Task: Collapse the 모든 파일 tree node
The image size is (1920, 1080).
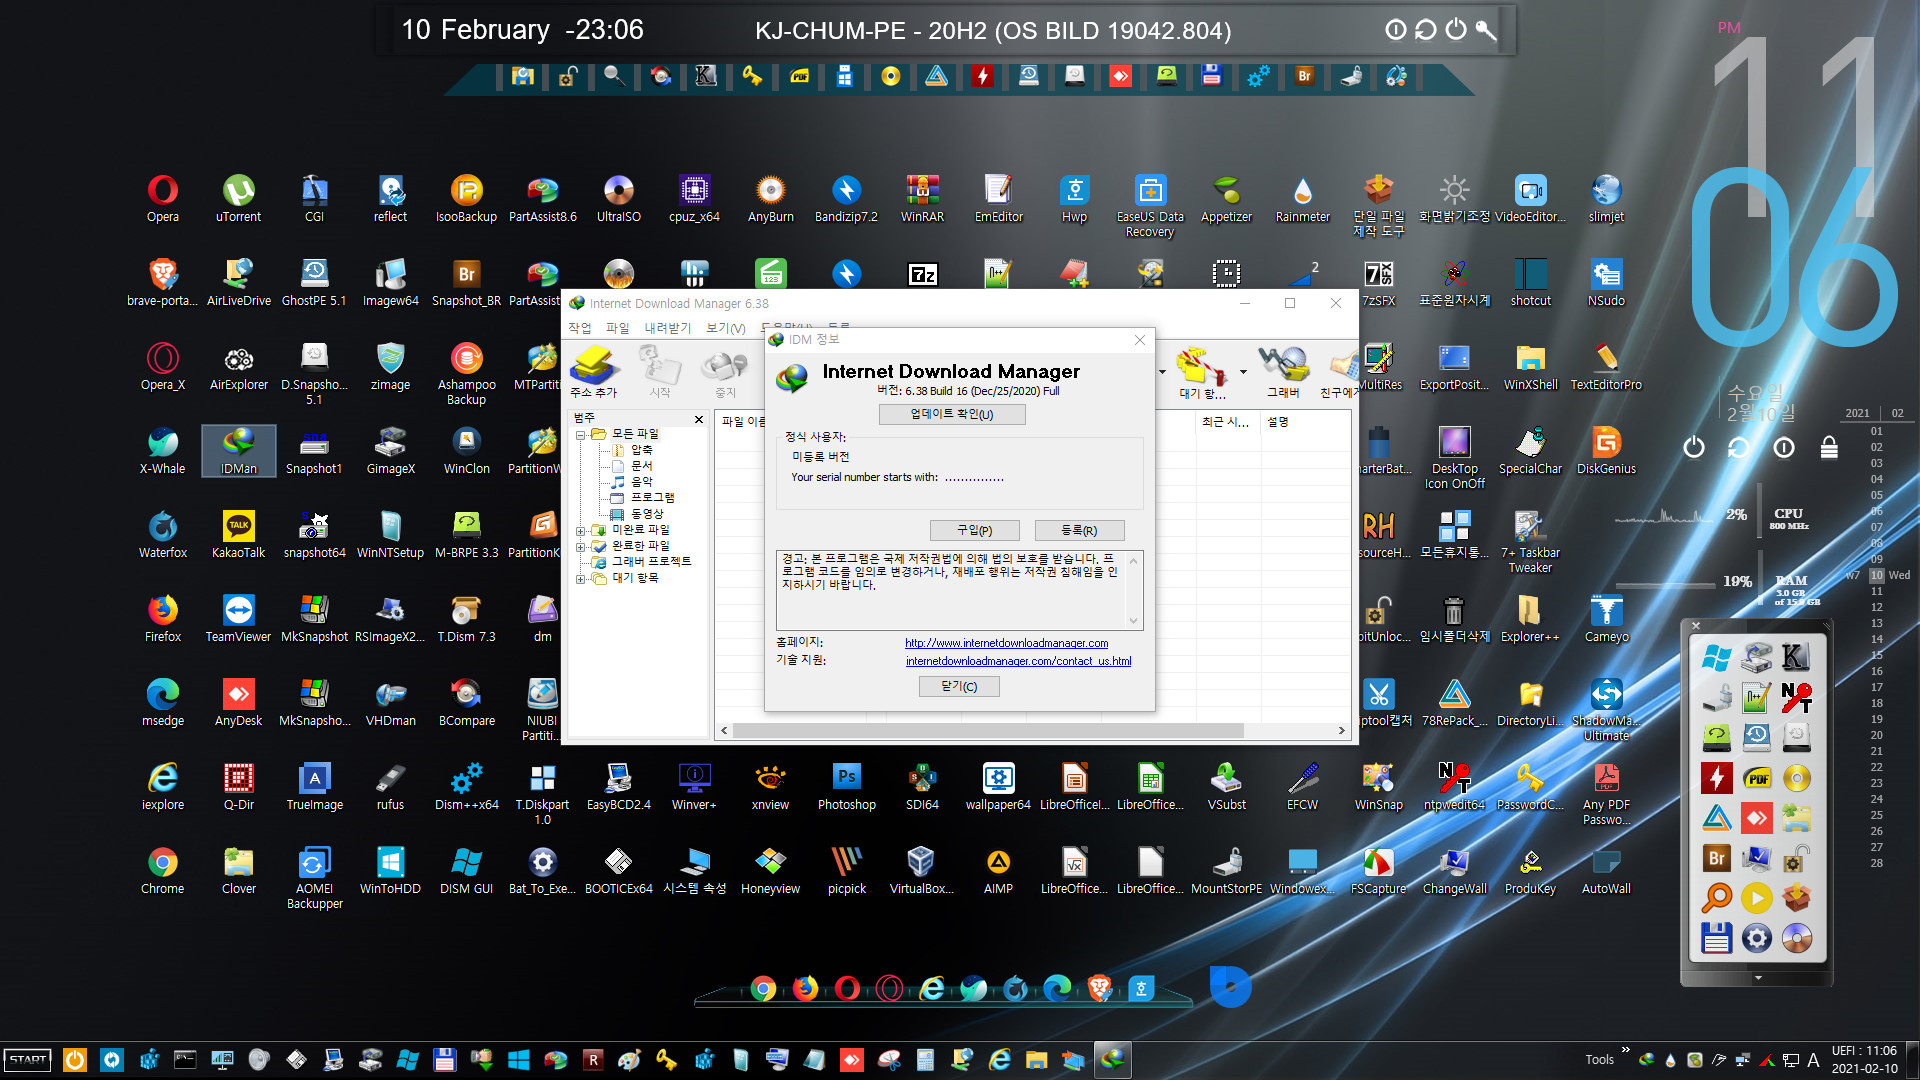Action: tap(580, 434)
